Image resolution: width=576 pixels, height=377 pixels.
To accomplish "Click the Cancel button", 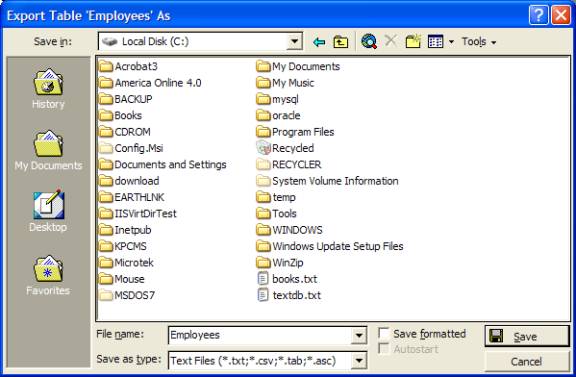I will [527, 362].
